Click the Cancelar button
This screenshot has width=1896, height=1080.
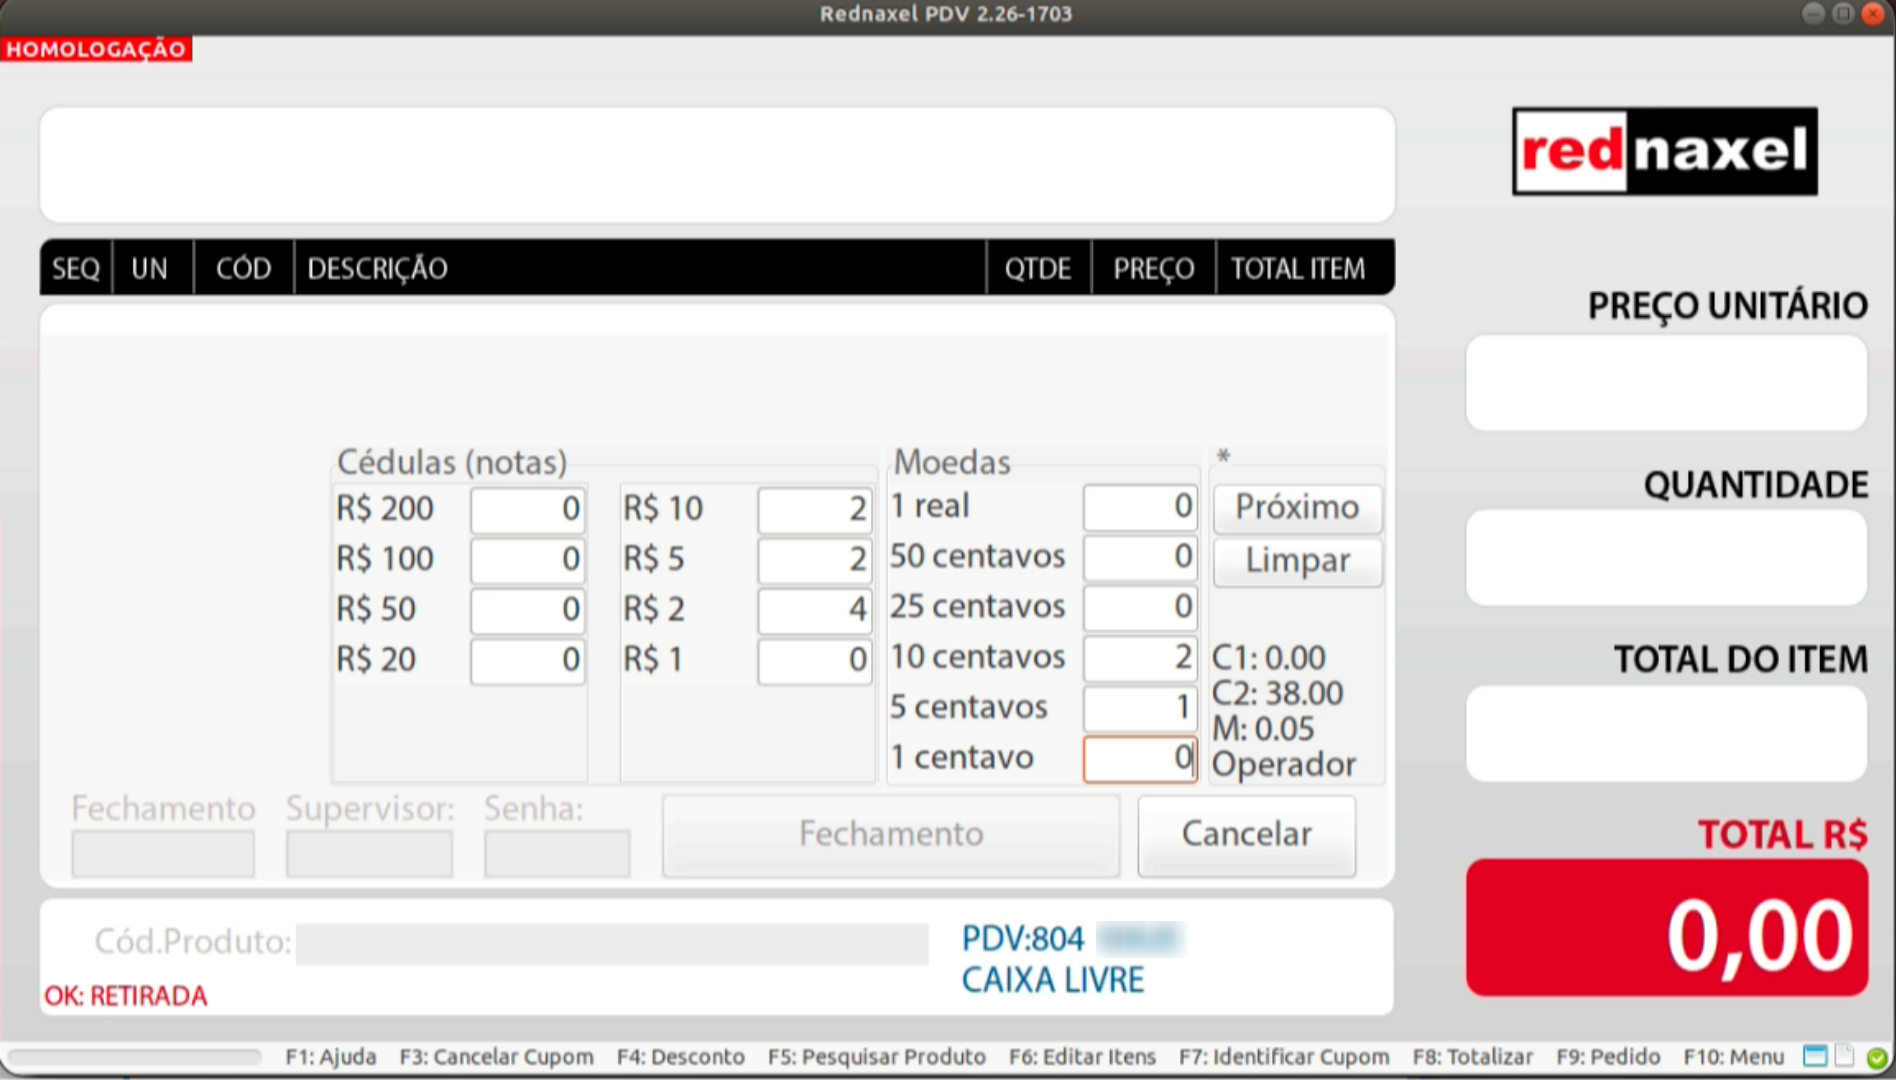coord(1246,835)
